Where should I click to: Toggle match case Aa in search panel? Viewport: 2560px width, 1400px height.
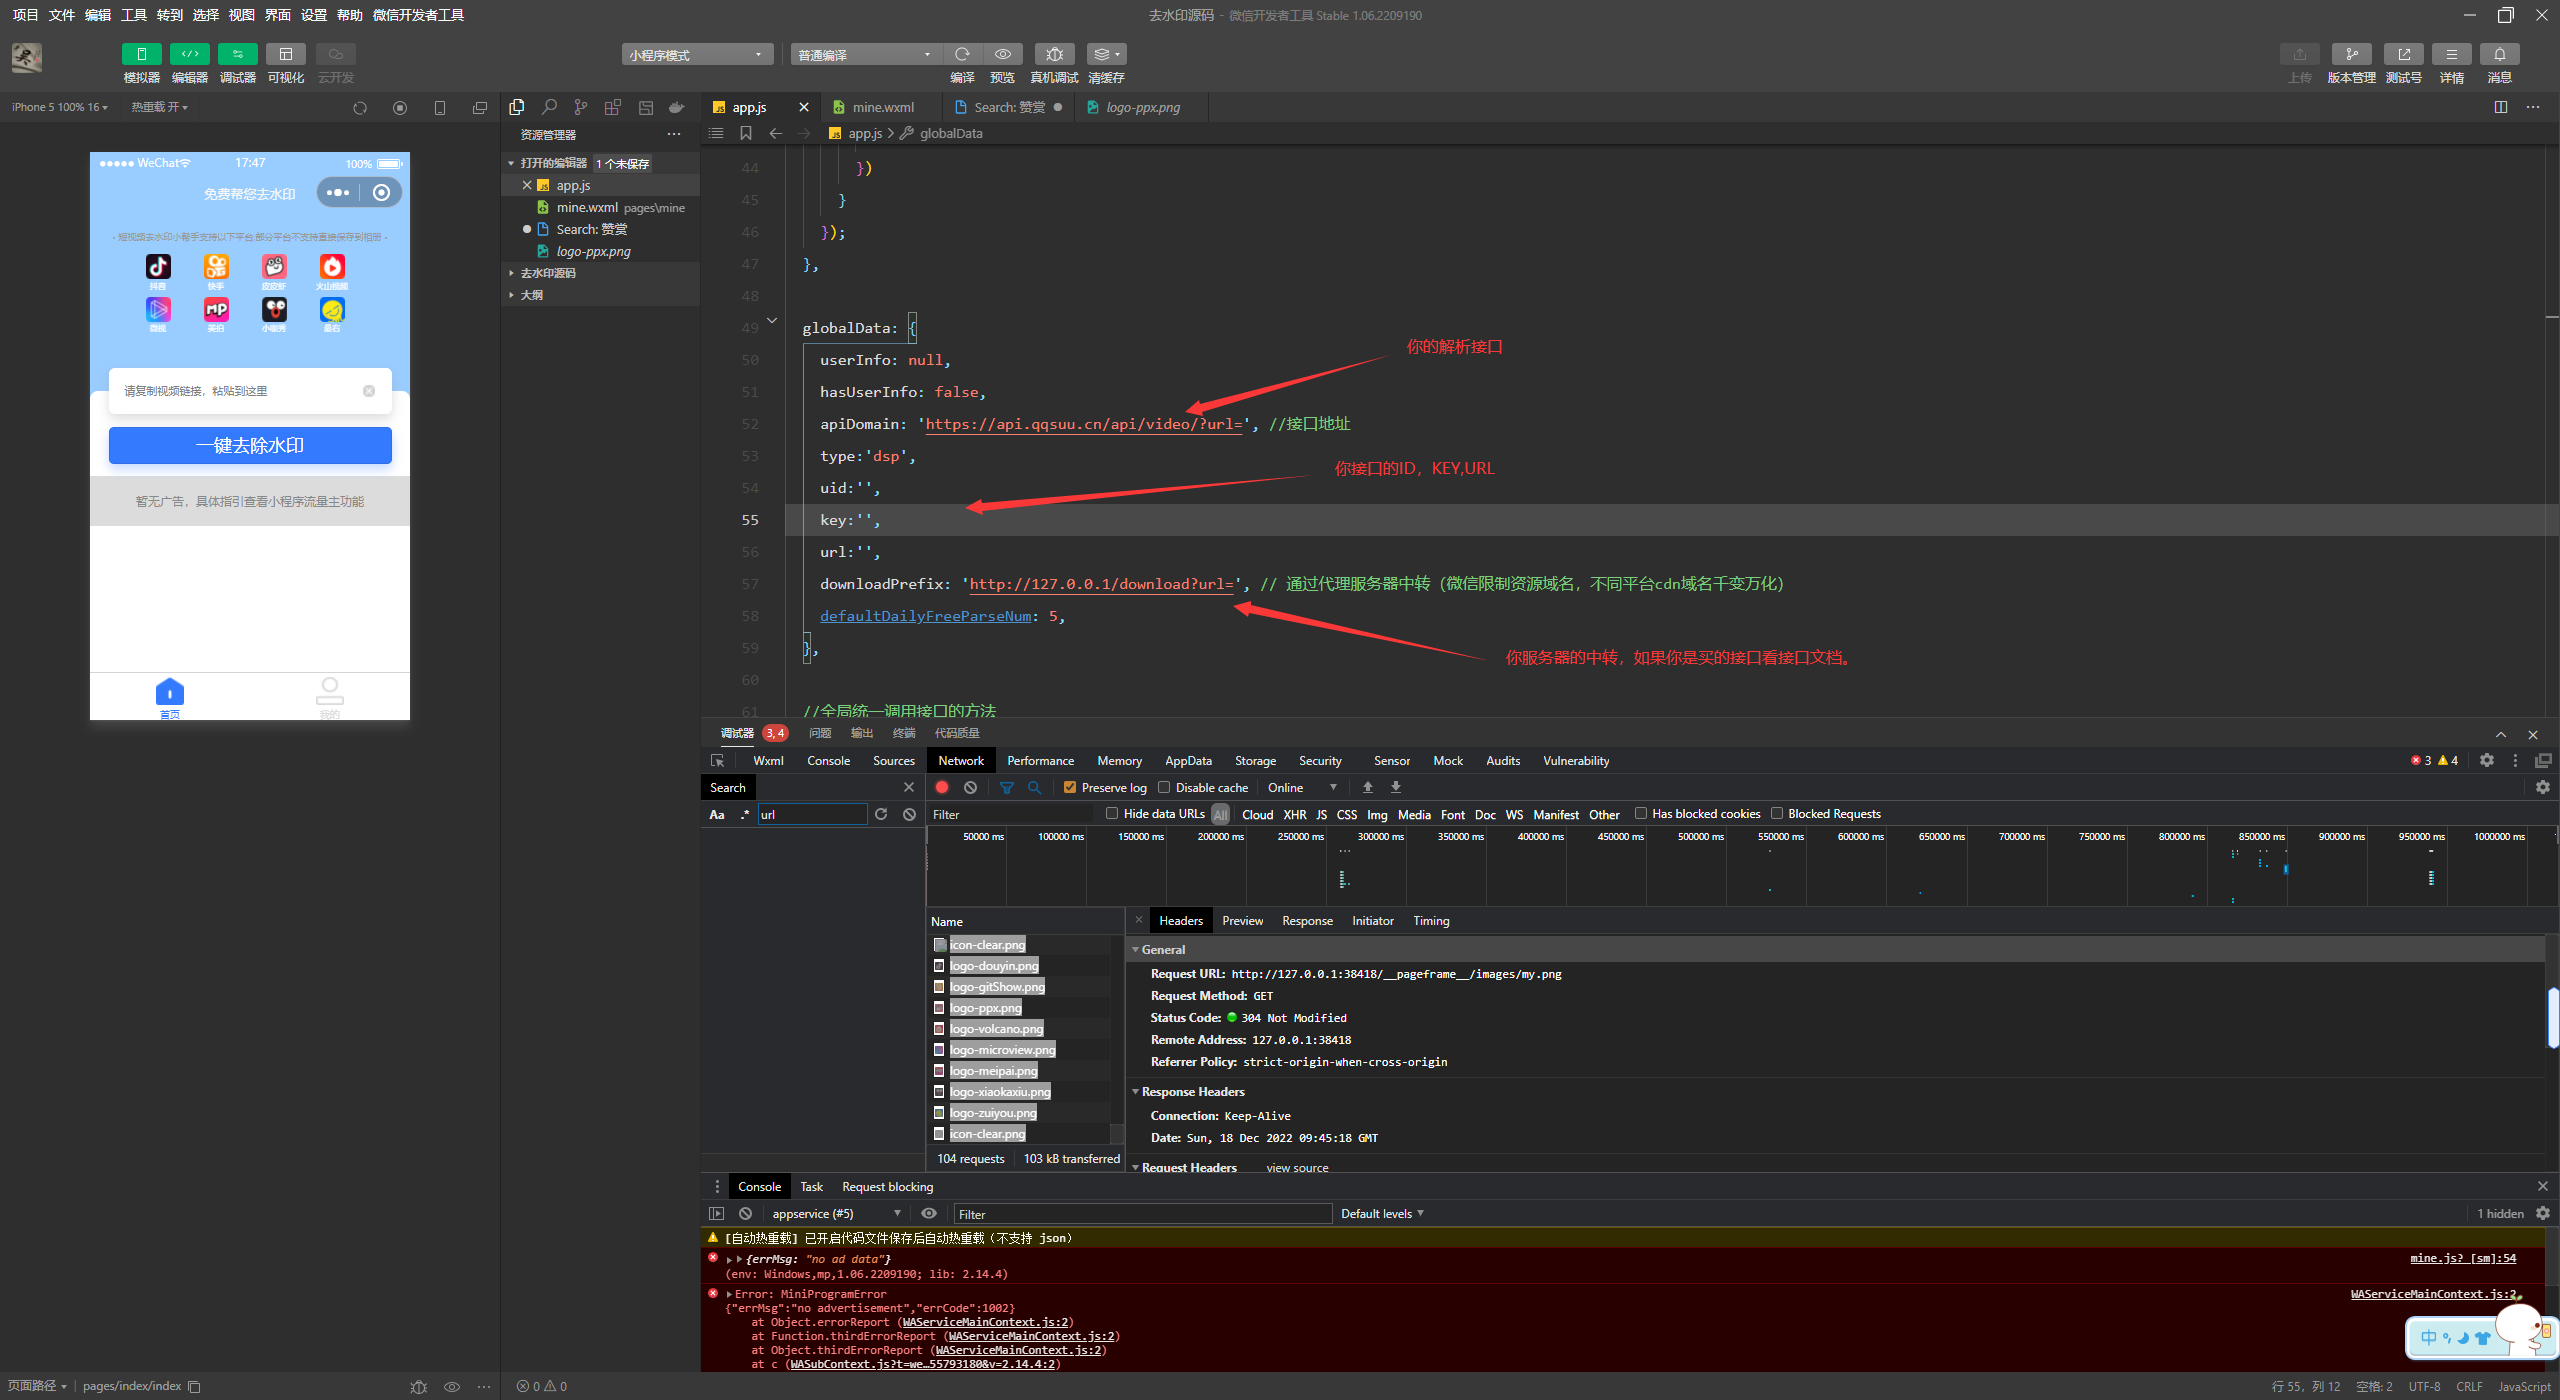717,815
